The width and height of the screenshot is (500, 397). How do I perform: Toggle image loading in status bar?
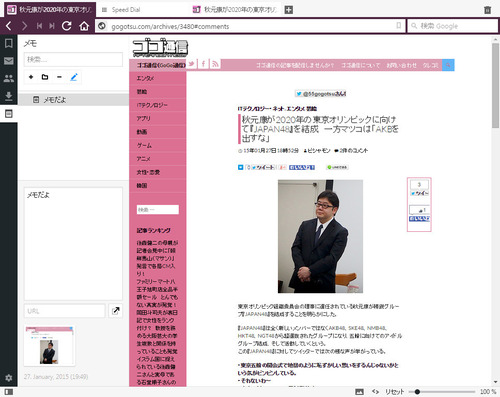point(359,392)
